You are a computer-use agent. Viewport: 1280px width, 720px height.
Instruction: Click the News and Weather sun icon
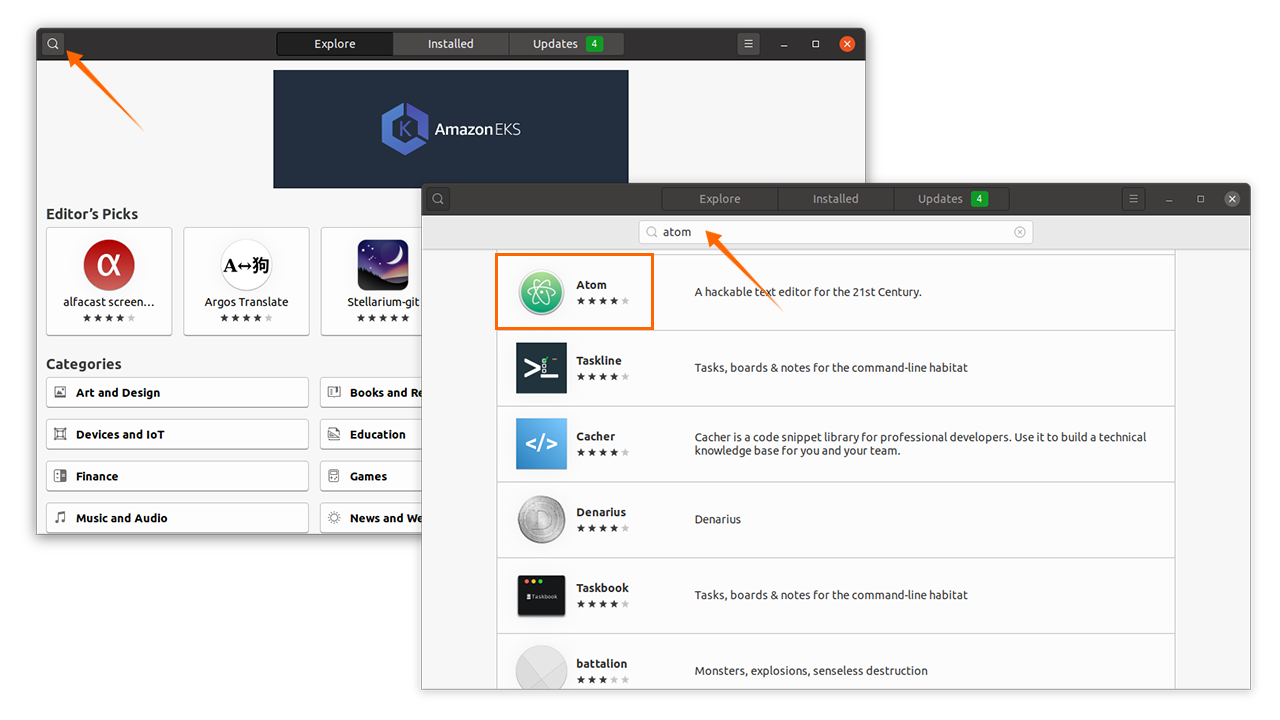click(x=334, y=518)
